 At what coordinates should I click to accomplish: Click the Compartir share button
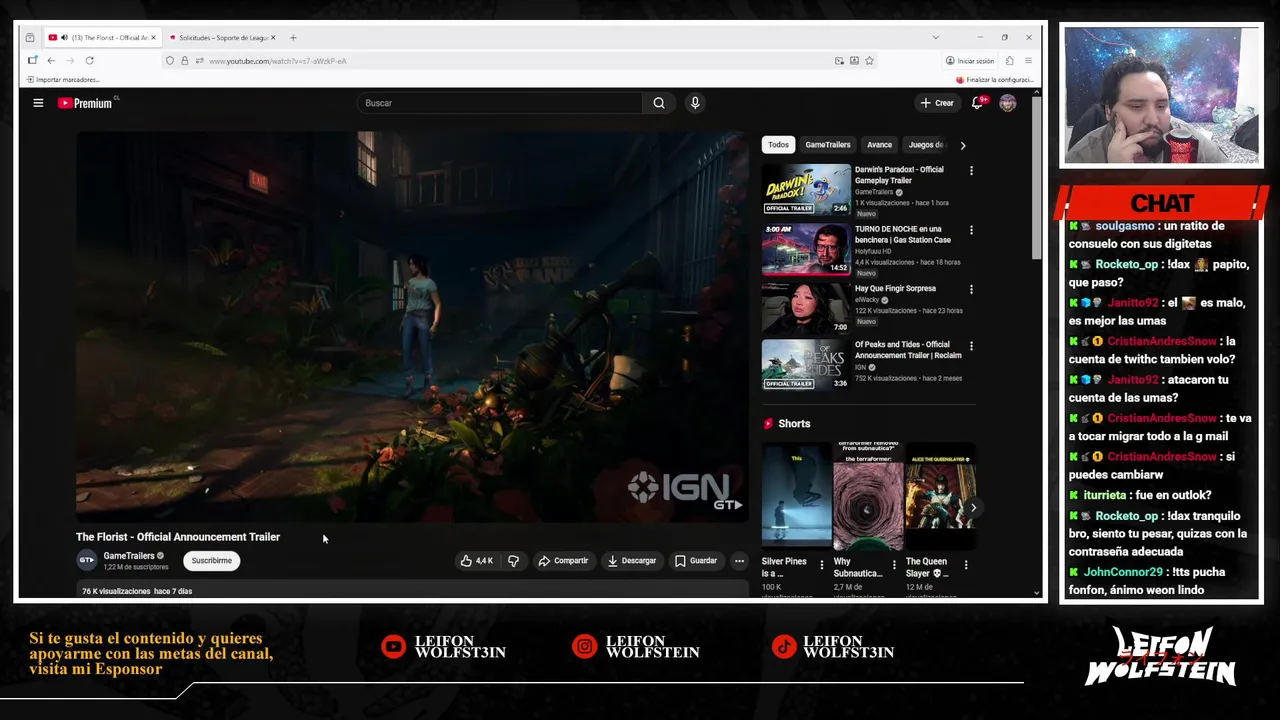(563, 561)
